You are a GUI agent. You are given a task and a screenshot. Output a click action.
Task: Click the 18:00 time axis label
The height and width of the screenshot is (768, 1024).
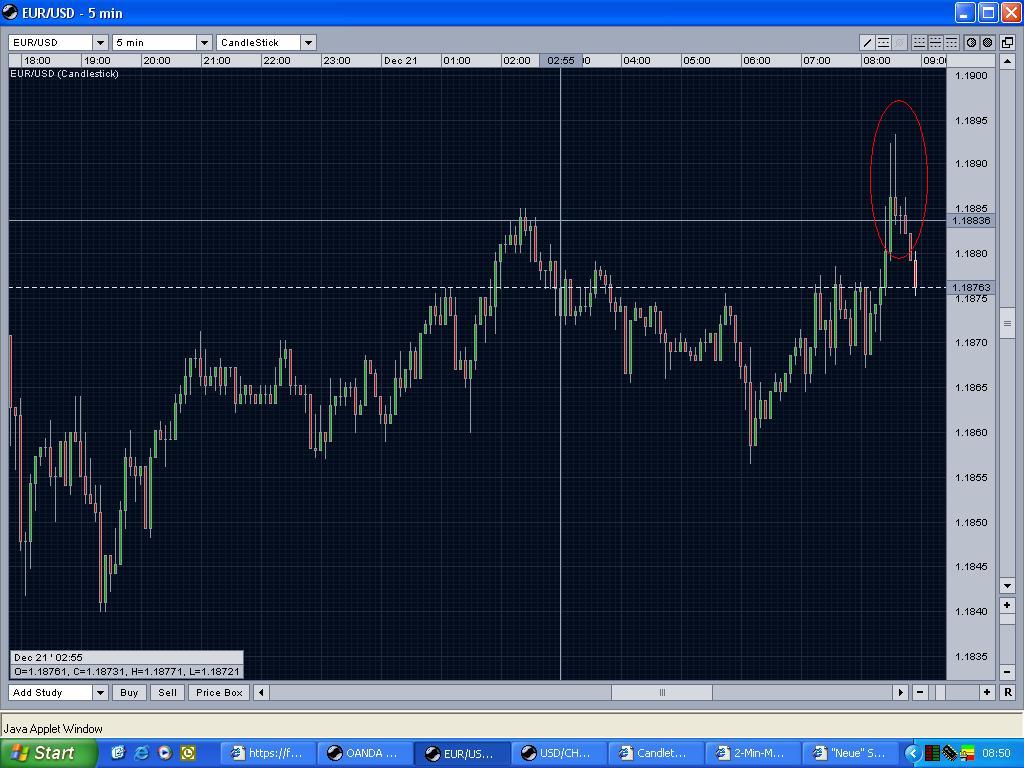(x=37, y=61)
